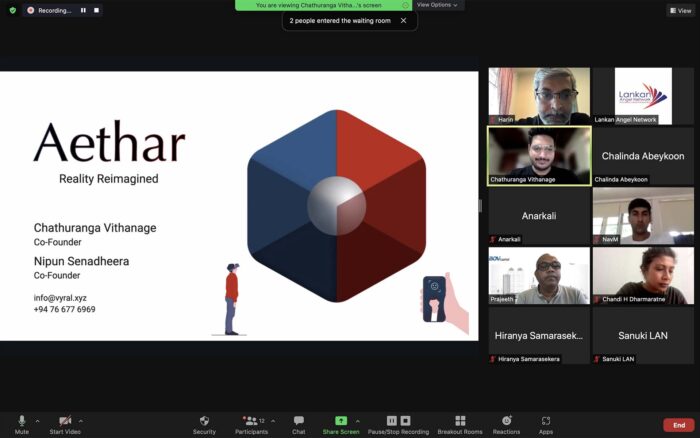Image resolution: width=700 pixels, height=438 pixels.
Task: Expand video options arrow beside Start Video
Action: pyautogui.click(x=81, y=420)
